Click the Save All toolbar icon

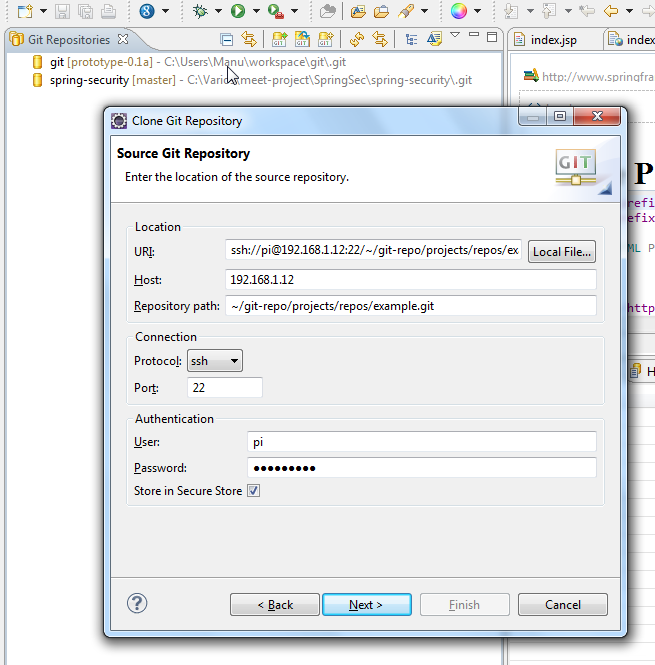pyautogui.click(x=86, y=11)
